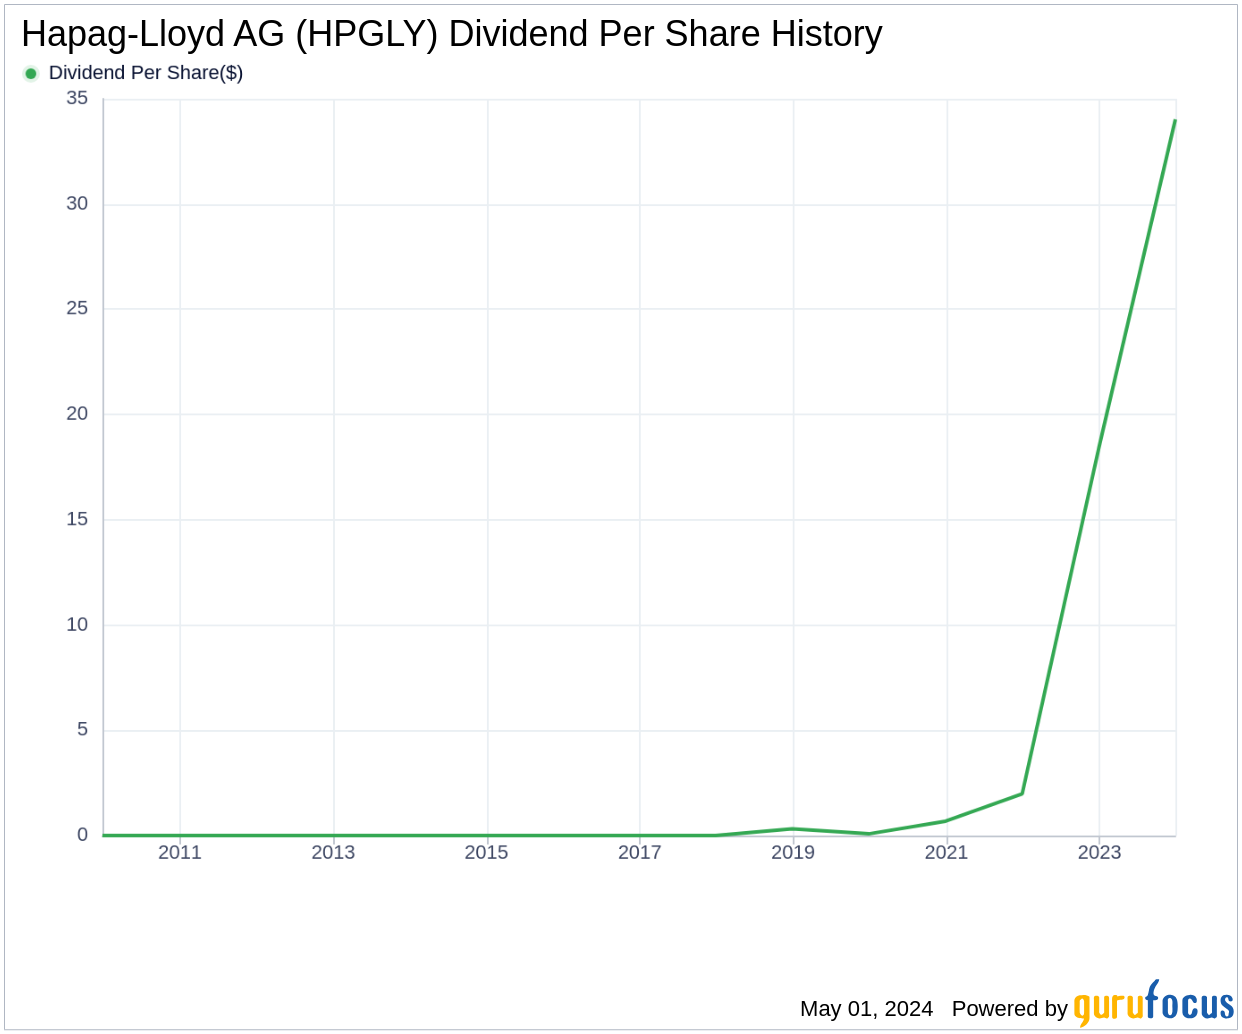This screenshot has width=1242, height=1034.
Task: Click the 2015 x-axis label
Action: click(486, 852)
